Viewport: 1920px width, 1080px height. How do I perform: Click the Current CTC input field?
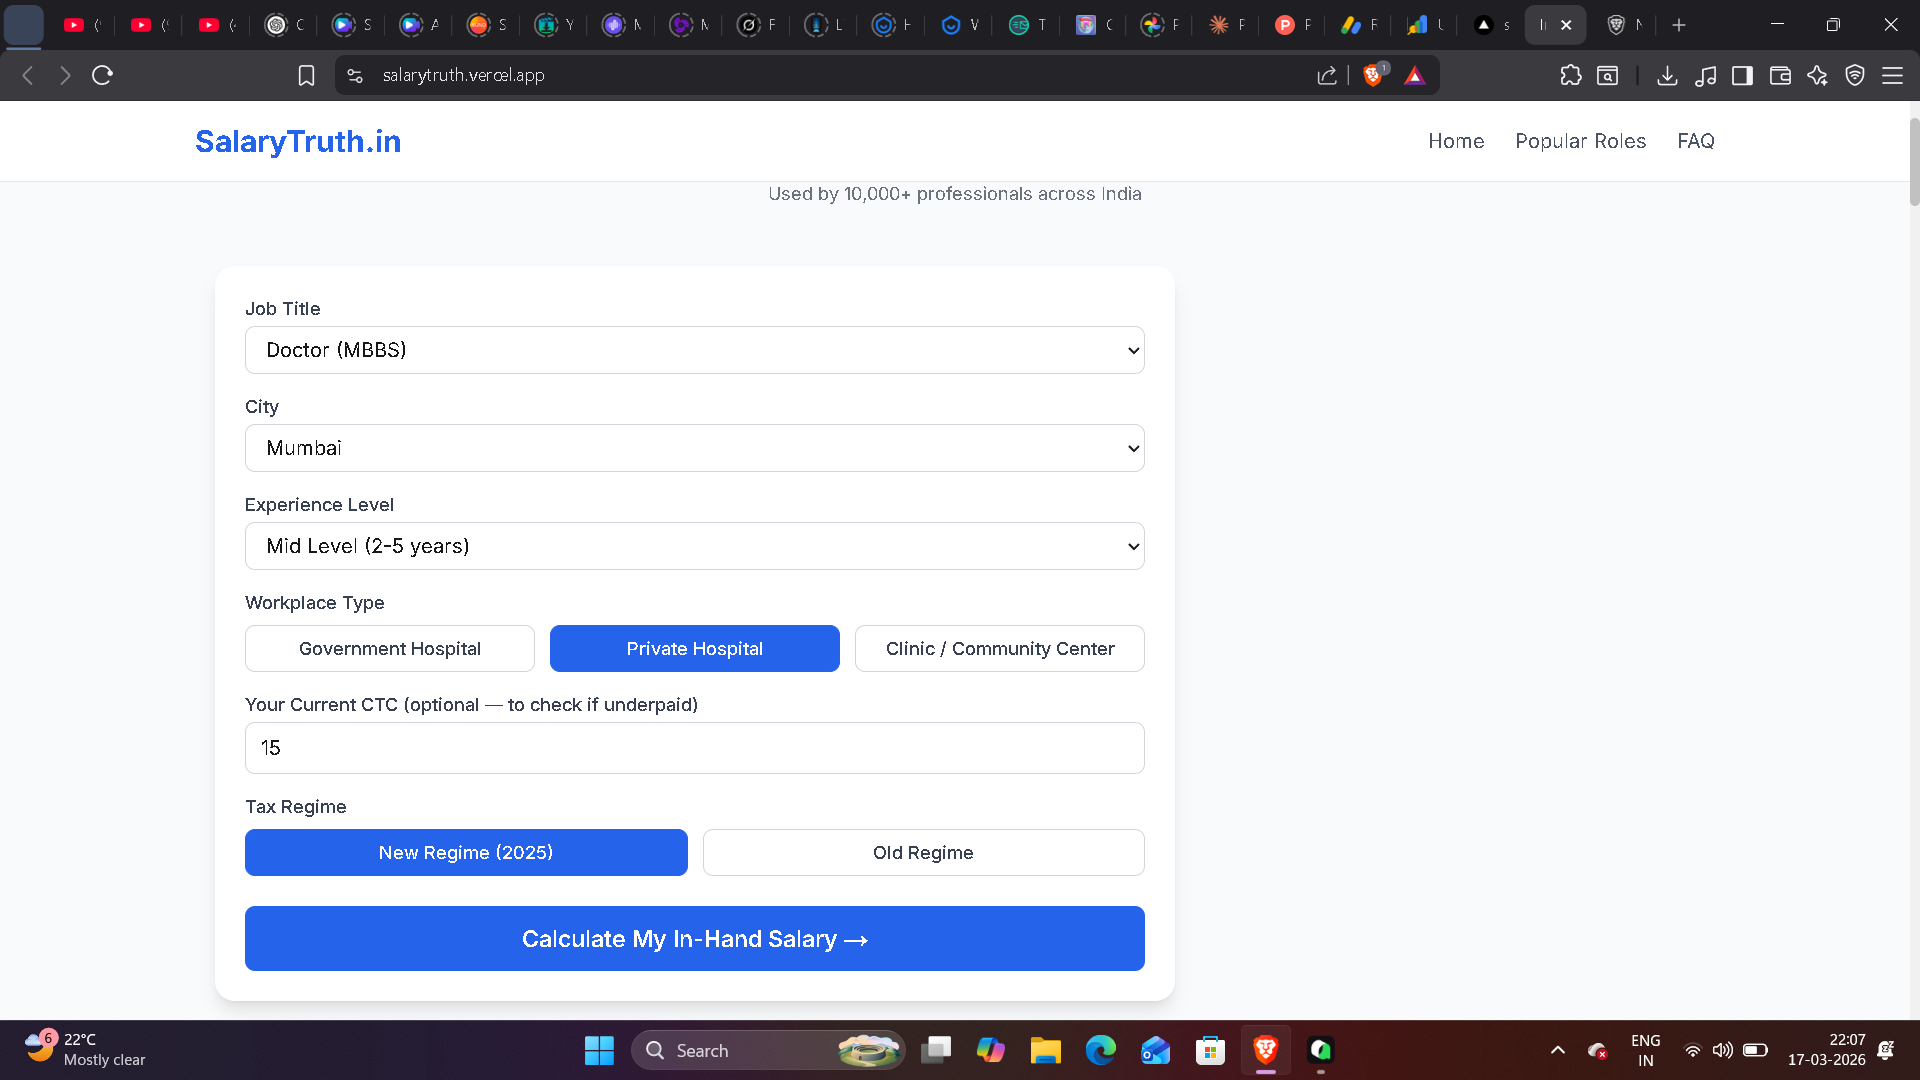pos(694,748)
